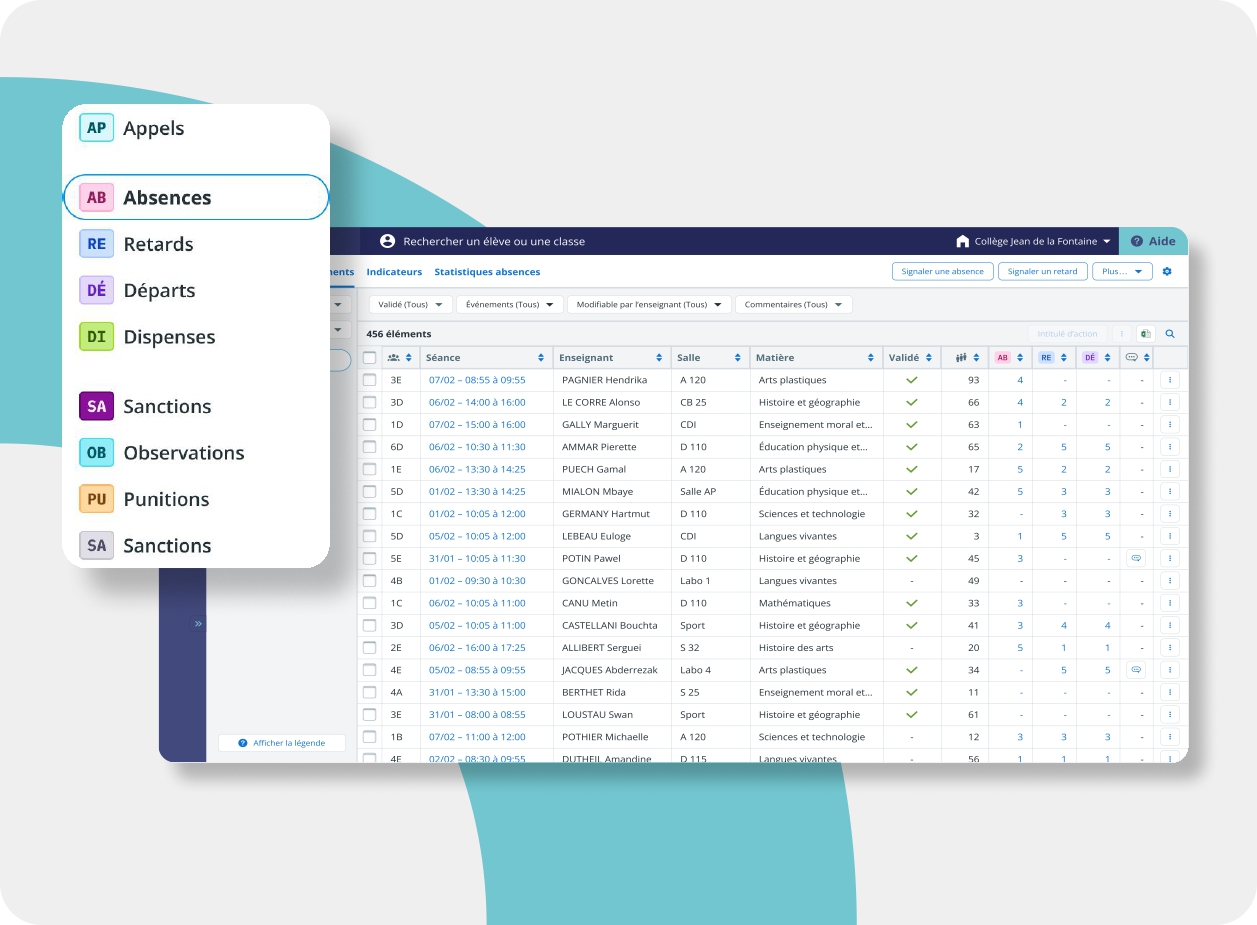Open séance link 06/02 – 14:00 à 16:00

(x=477, y=402)
